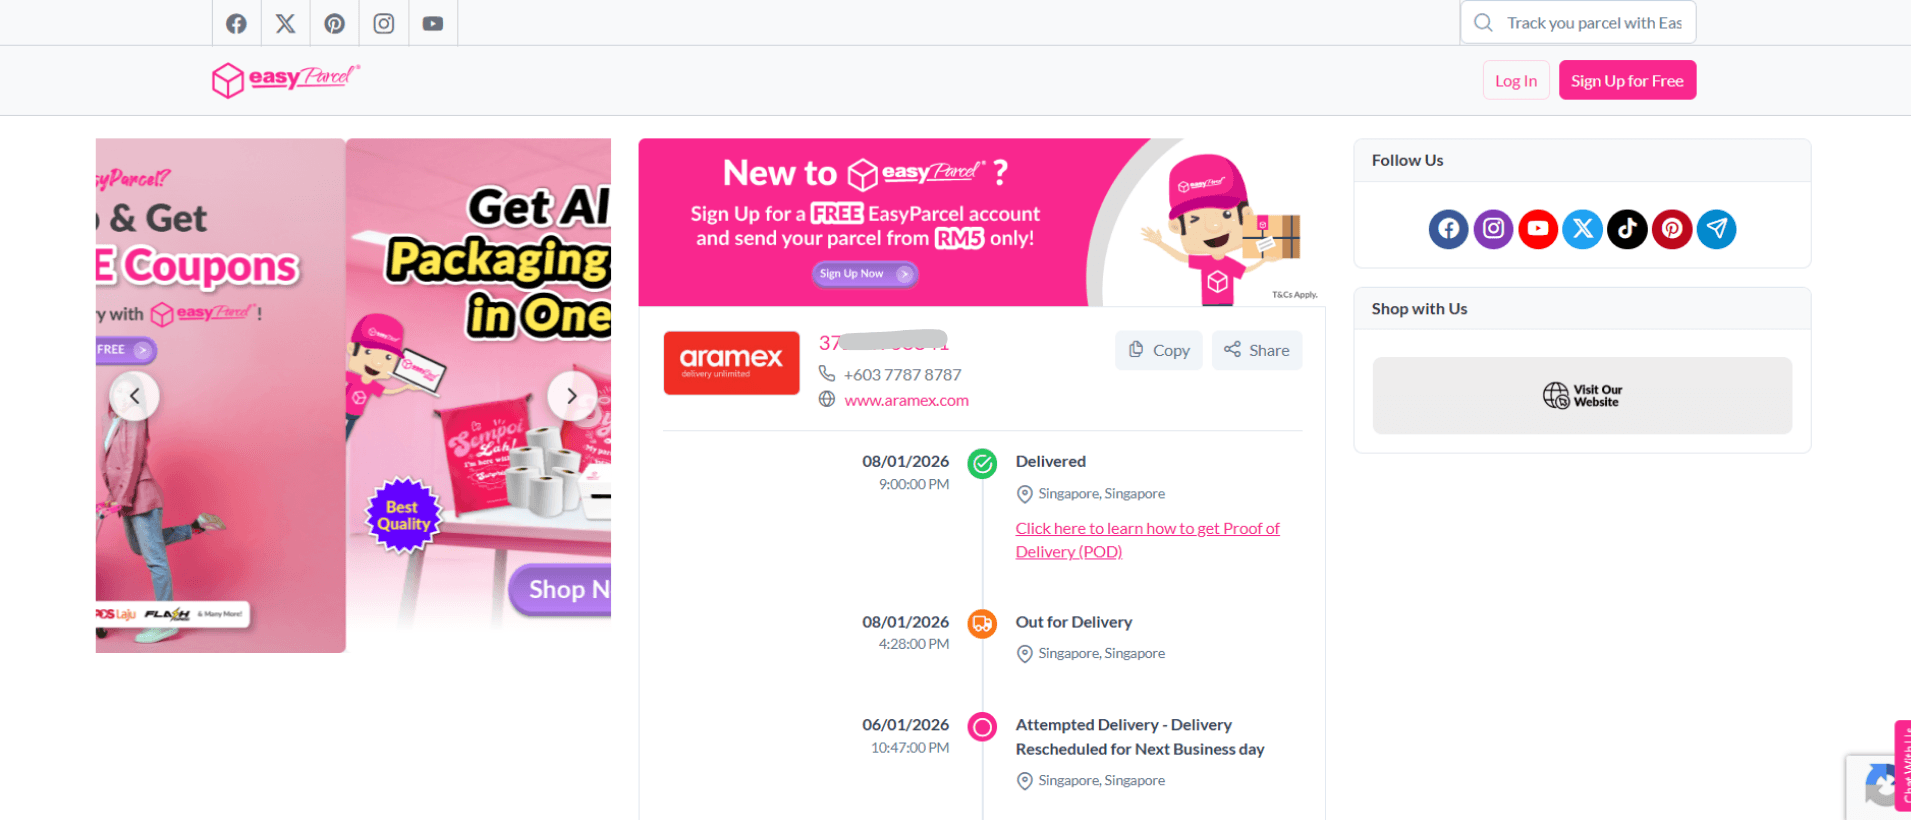Image resolution: width=1911 pixels, height=820 pixels.
Task: Click the Aramex courier logo
Action: coord(732,362)
